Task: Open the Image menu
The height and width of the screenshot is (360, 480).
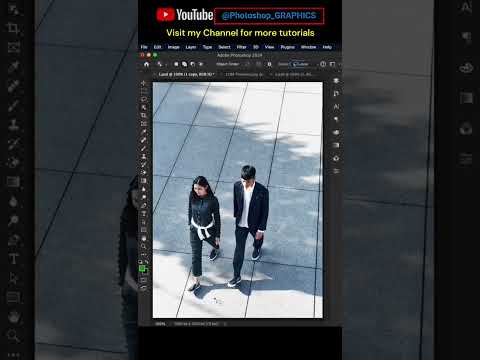Action: pos(173,47)
